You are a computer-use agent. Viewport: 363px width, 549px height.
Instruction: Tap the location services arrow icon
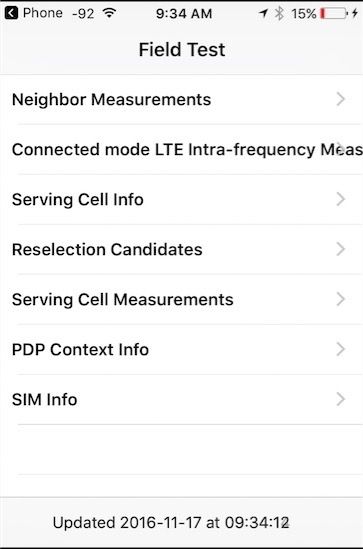click(x=263, y=13)
